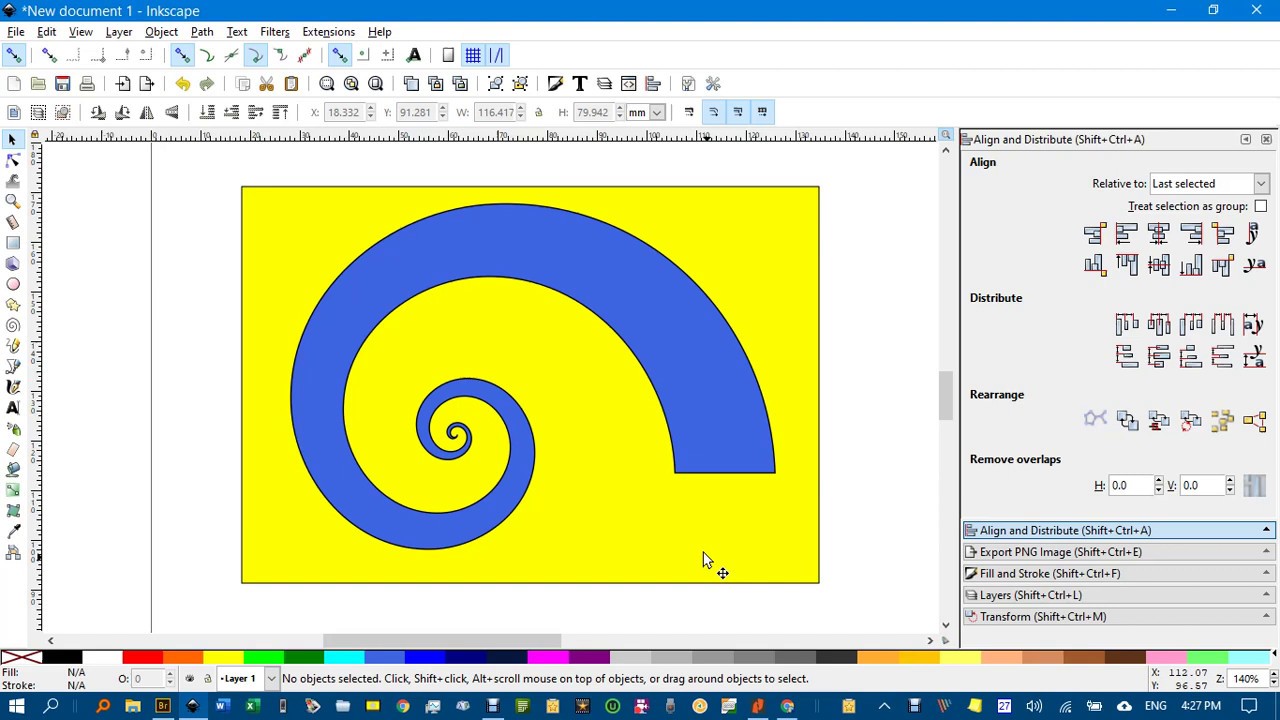Open the Object menu
The height and width of the screenshot is (720, 1280).
(x=161, y=32)
